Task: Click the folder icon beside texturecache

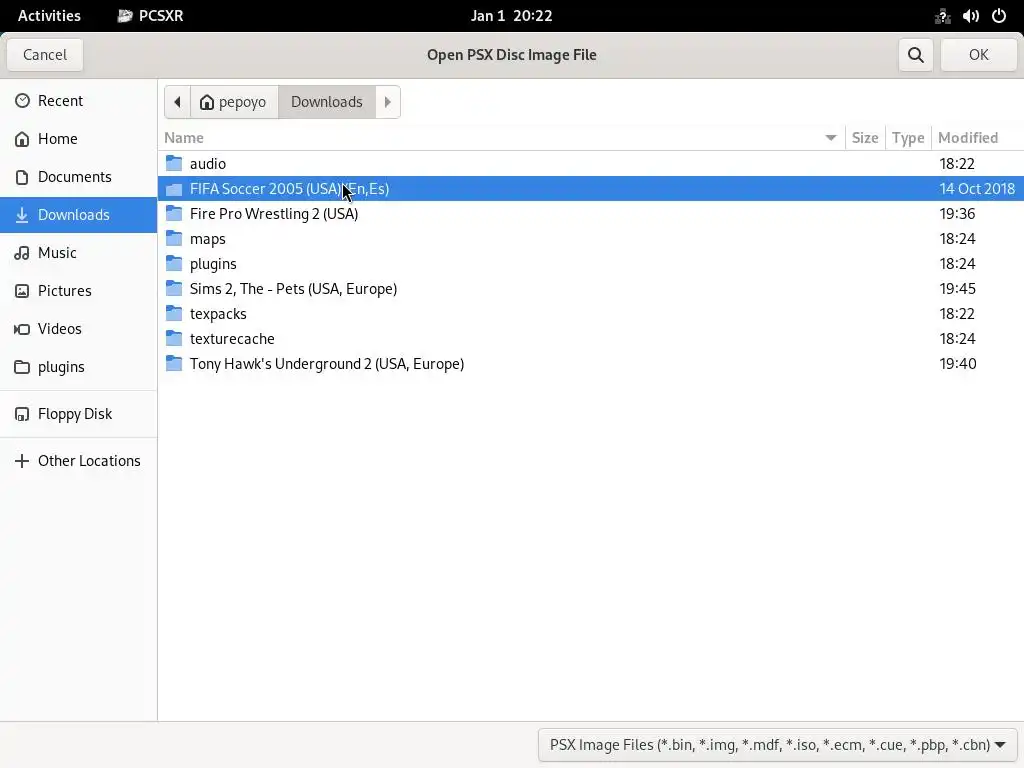Action: (174, 338)
